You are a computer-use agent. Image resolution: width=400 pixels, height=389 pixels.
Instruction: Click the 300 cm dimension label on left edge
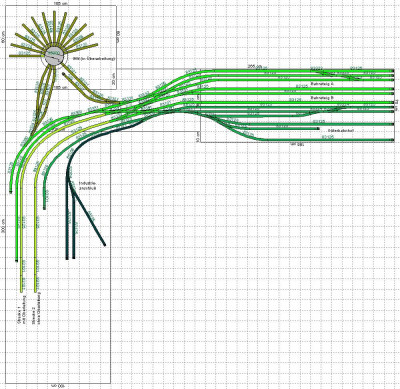(x=3, y=226)
